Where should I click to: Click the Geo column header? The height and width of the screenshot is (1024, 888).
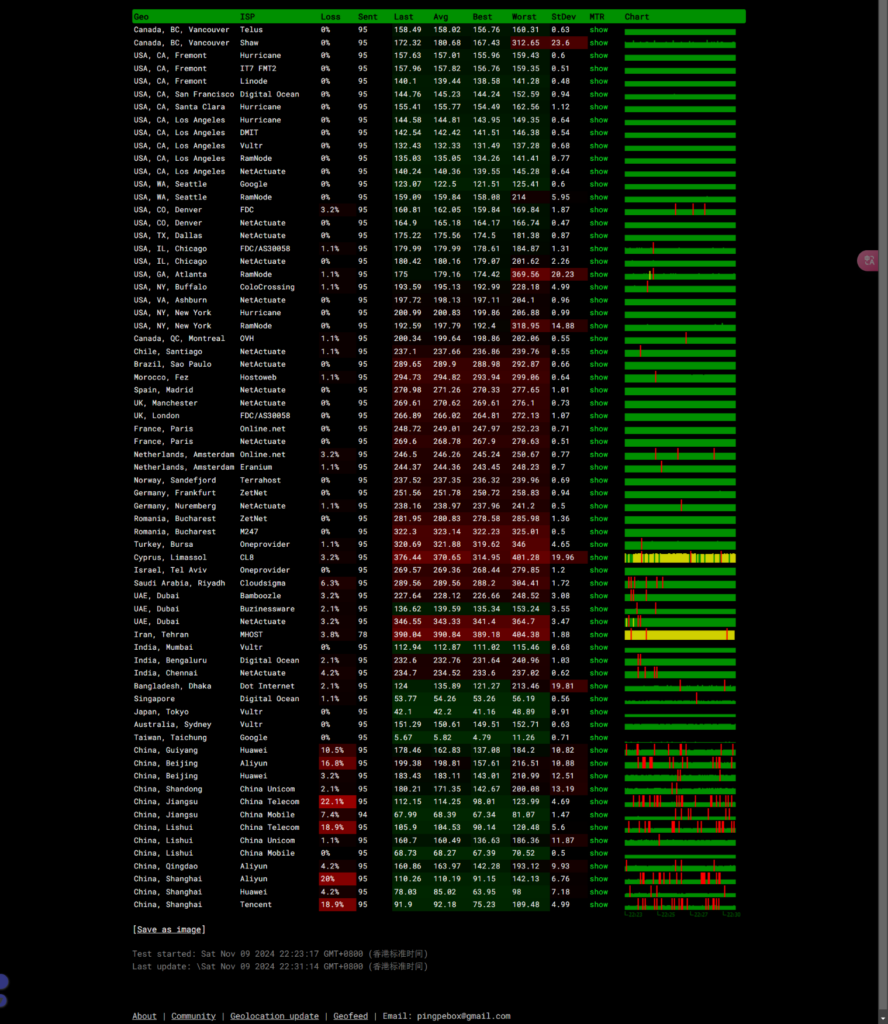[141, 17]
